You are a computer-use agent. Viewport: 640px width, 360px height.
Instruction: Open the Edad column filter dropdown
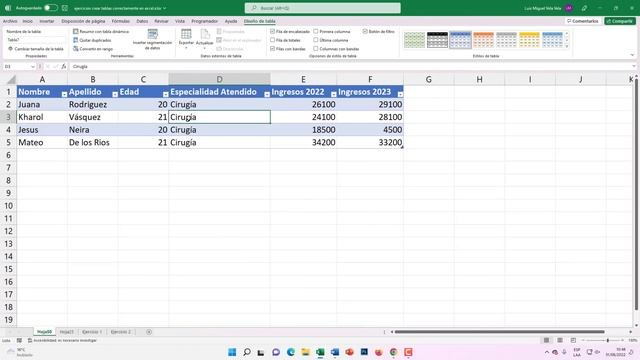(x=165, y=94)
